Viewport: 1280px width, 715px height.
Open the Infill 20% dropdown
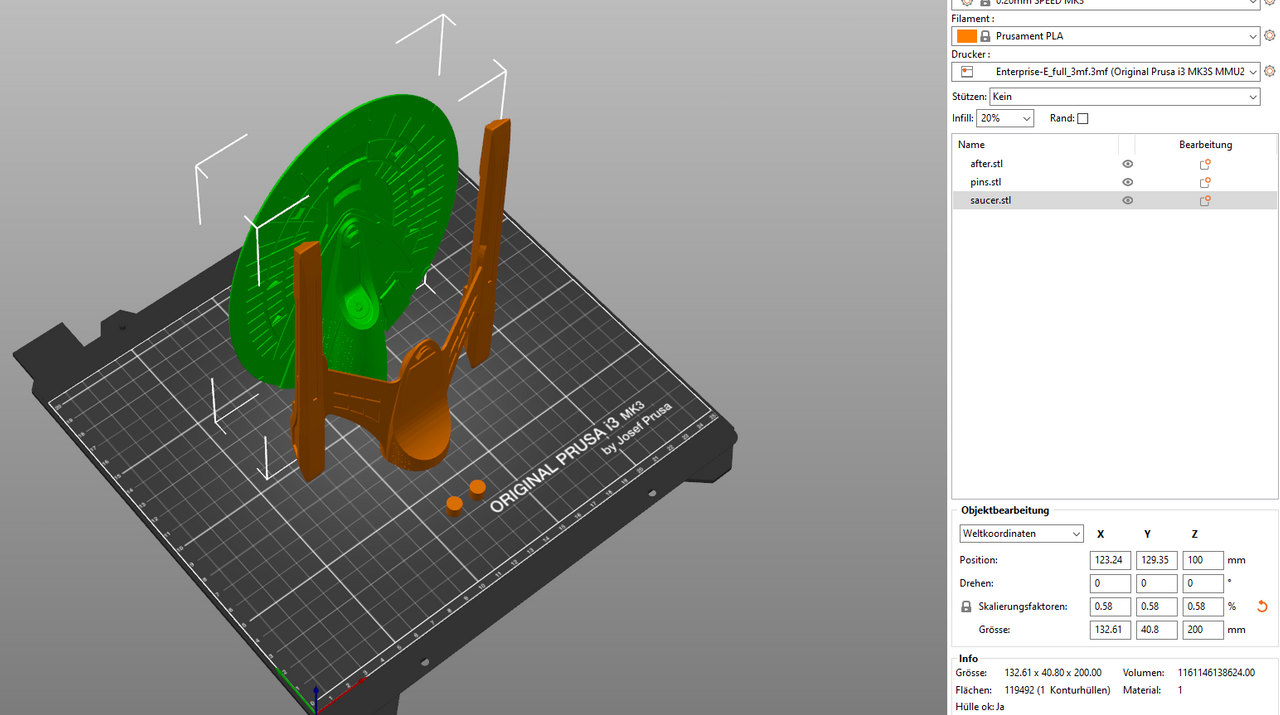[1005, 118]
